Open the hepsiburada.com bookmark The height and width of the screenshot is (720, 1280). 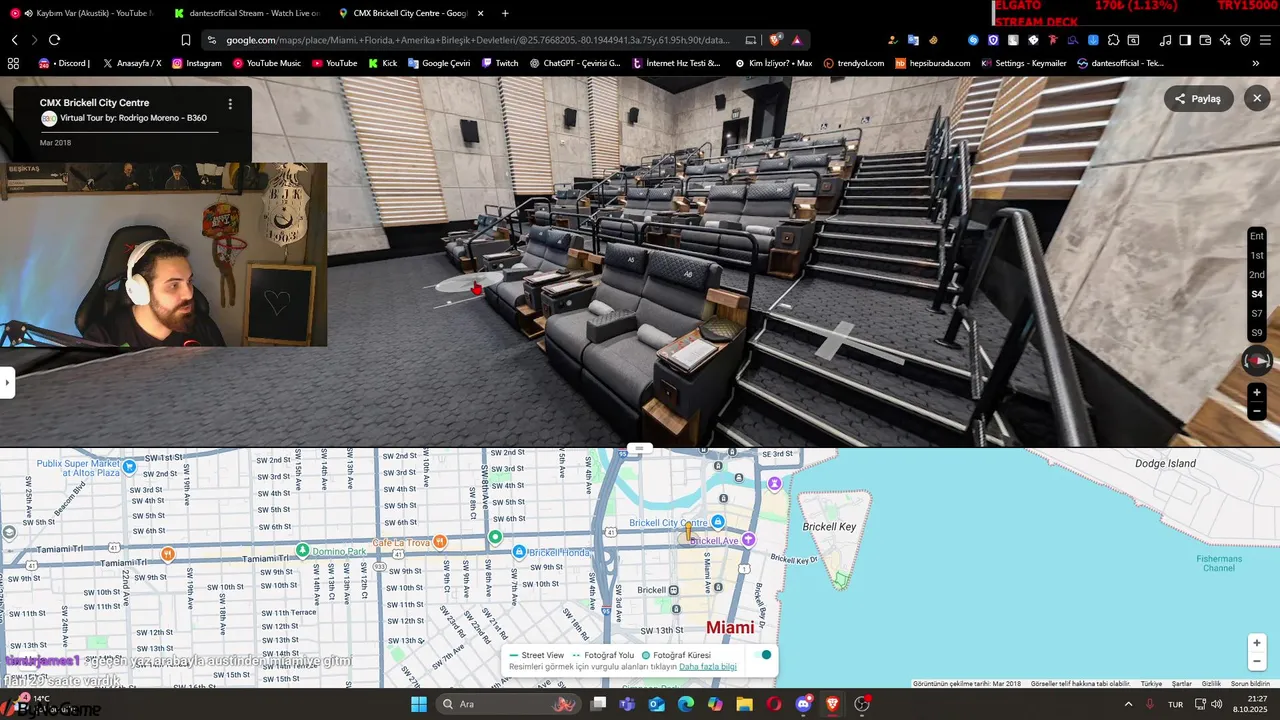tap(932, 63)
